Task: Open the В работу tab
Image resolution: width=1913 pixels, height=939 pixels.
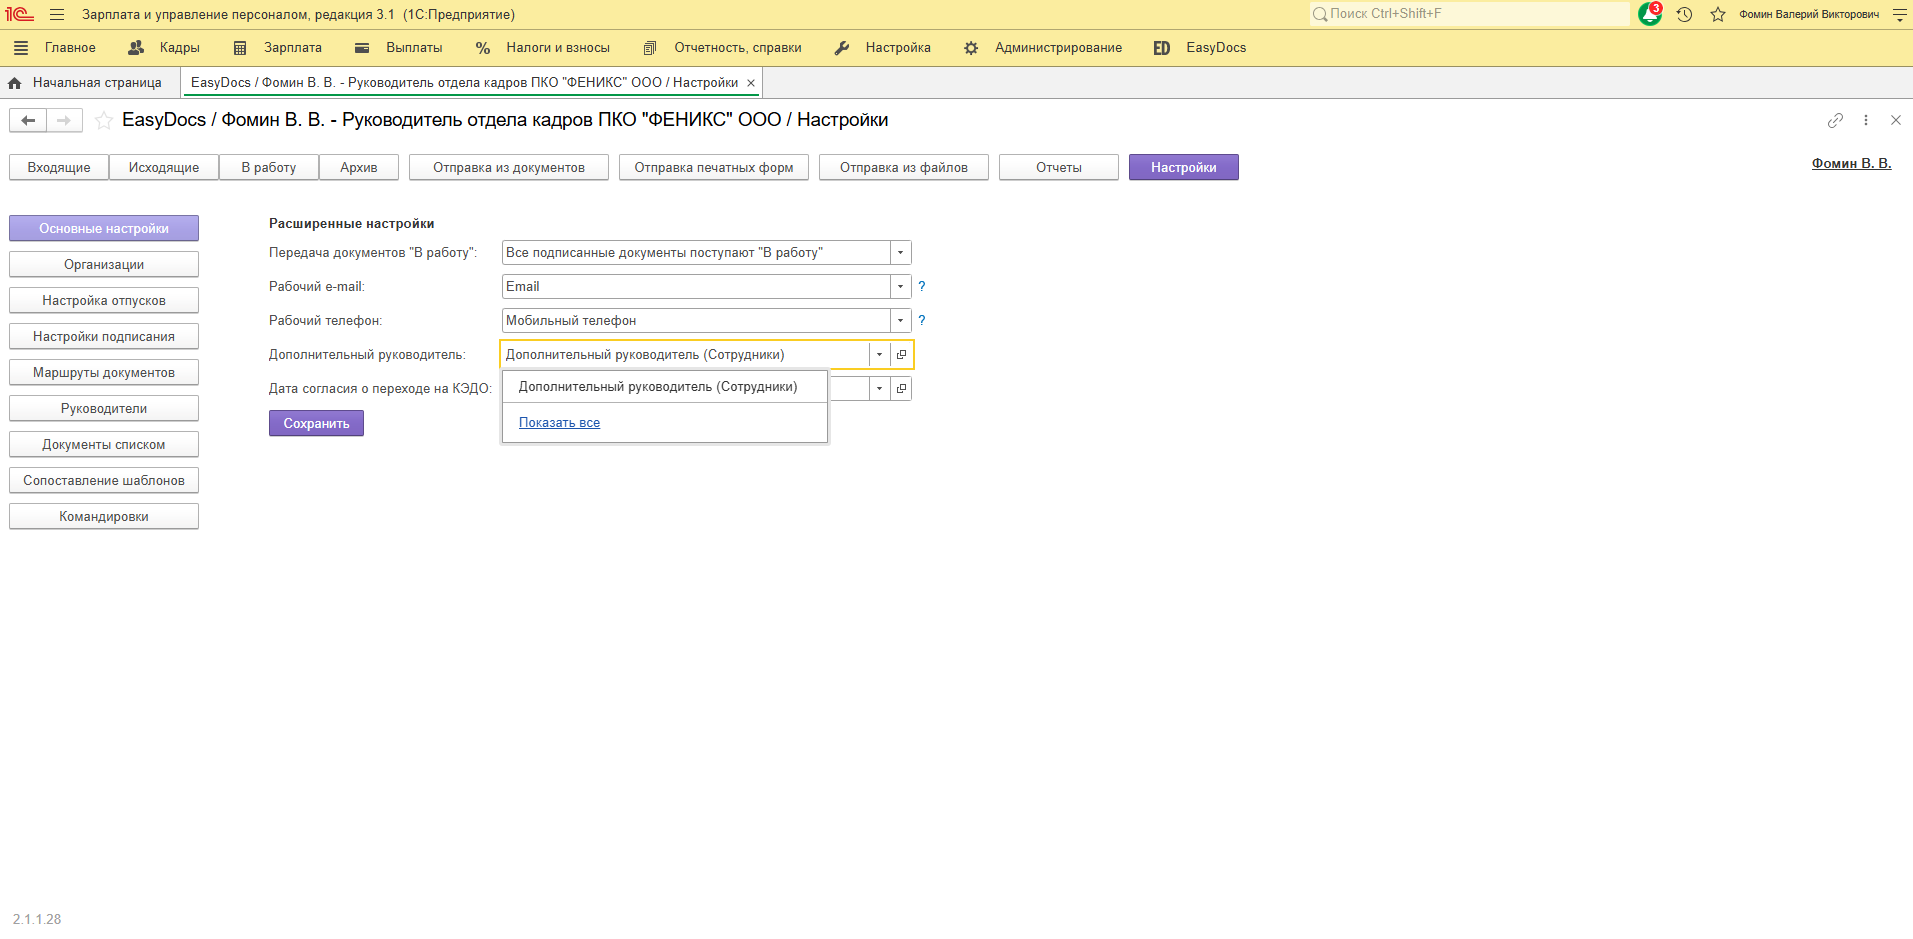Action: click(x=269, y=167)
